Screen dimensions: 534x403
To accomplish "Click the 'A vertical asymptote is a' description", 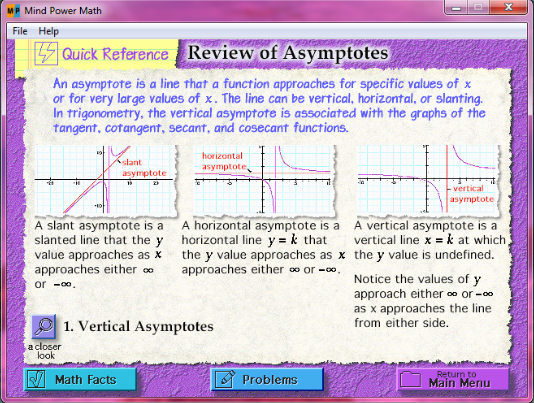I will [x=430, y=240].
